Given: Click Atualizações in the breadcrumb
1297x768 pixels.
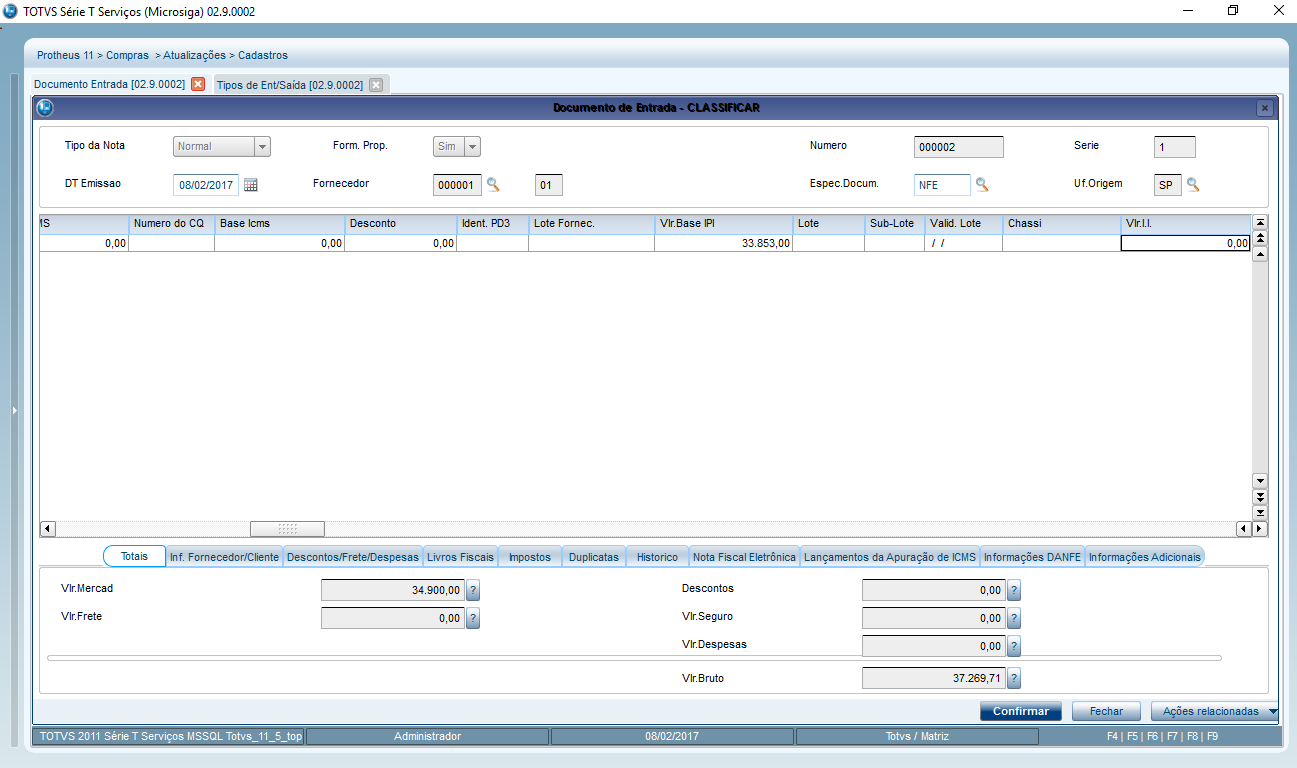Looking at the screenshot, I should tap(194, 55).
